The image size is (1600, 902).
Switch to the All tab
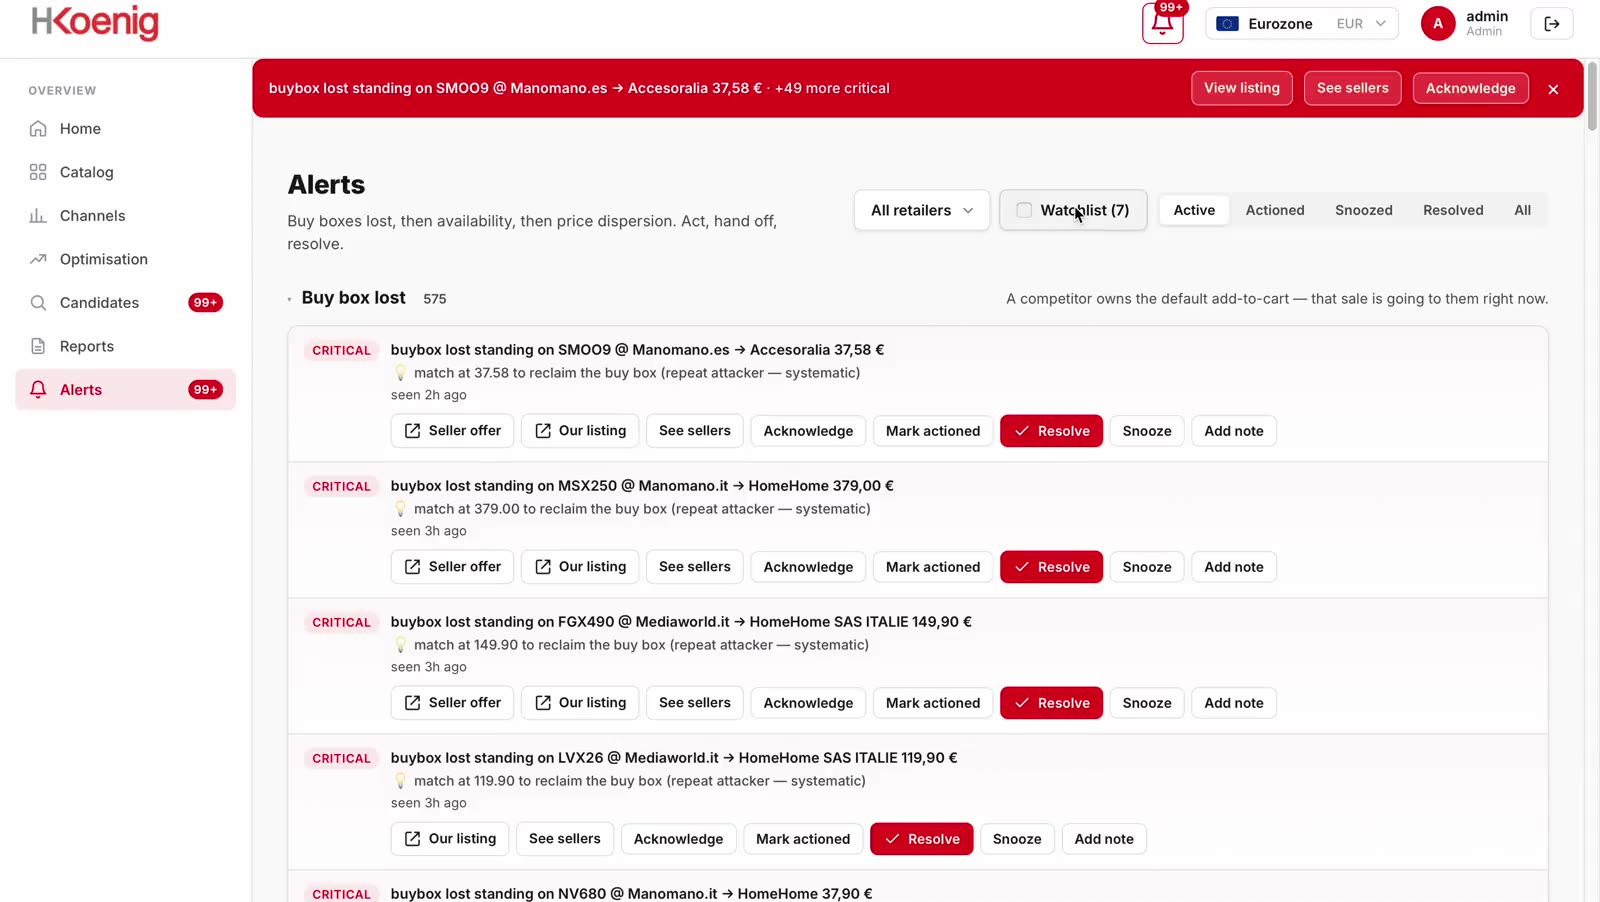[x=1522, y=210]
